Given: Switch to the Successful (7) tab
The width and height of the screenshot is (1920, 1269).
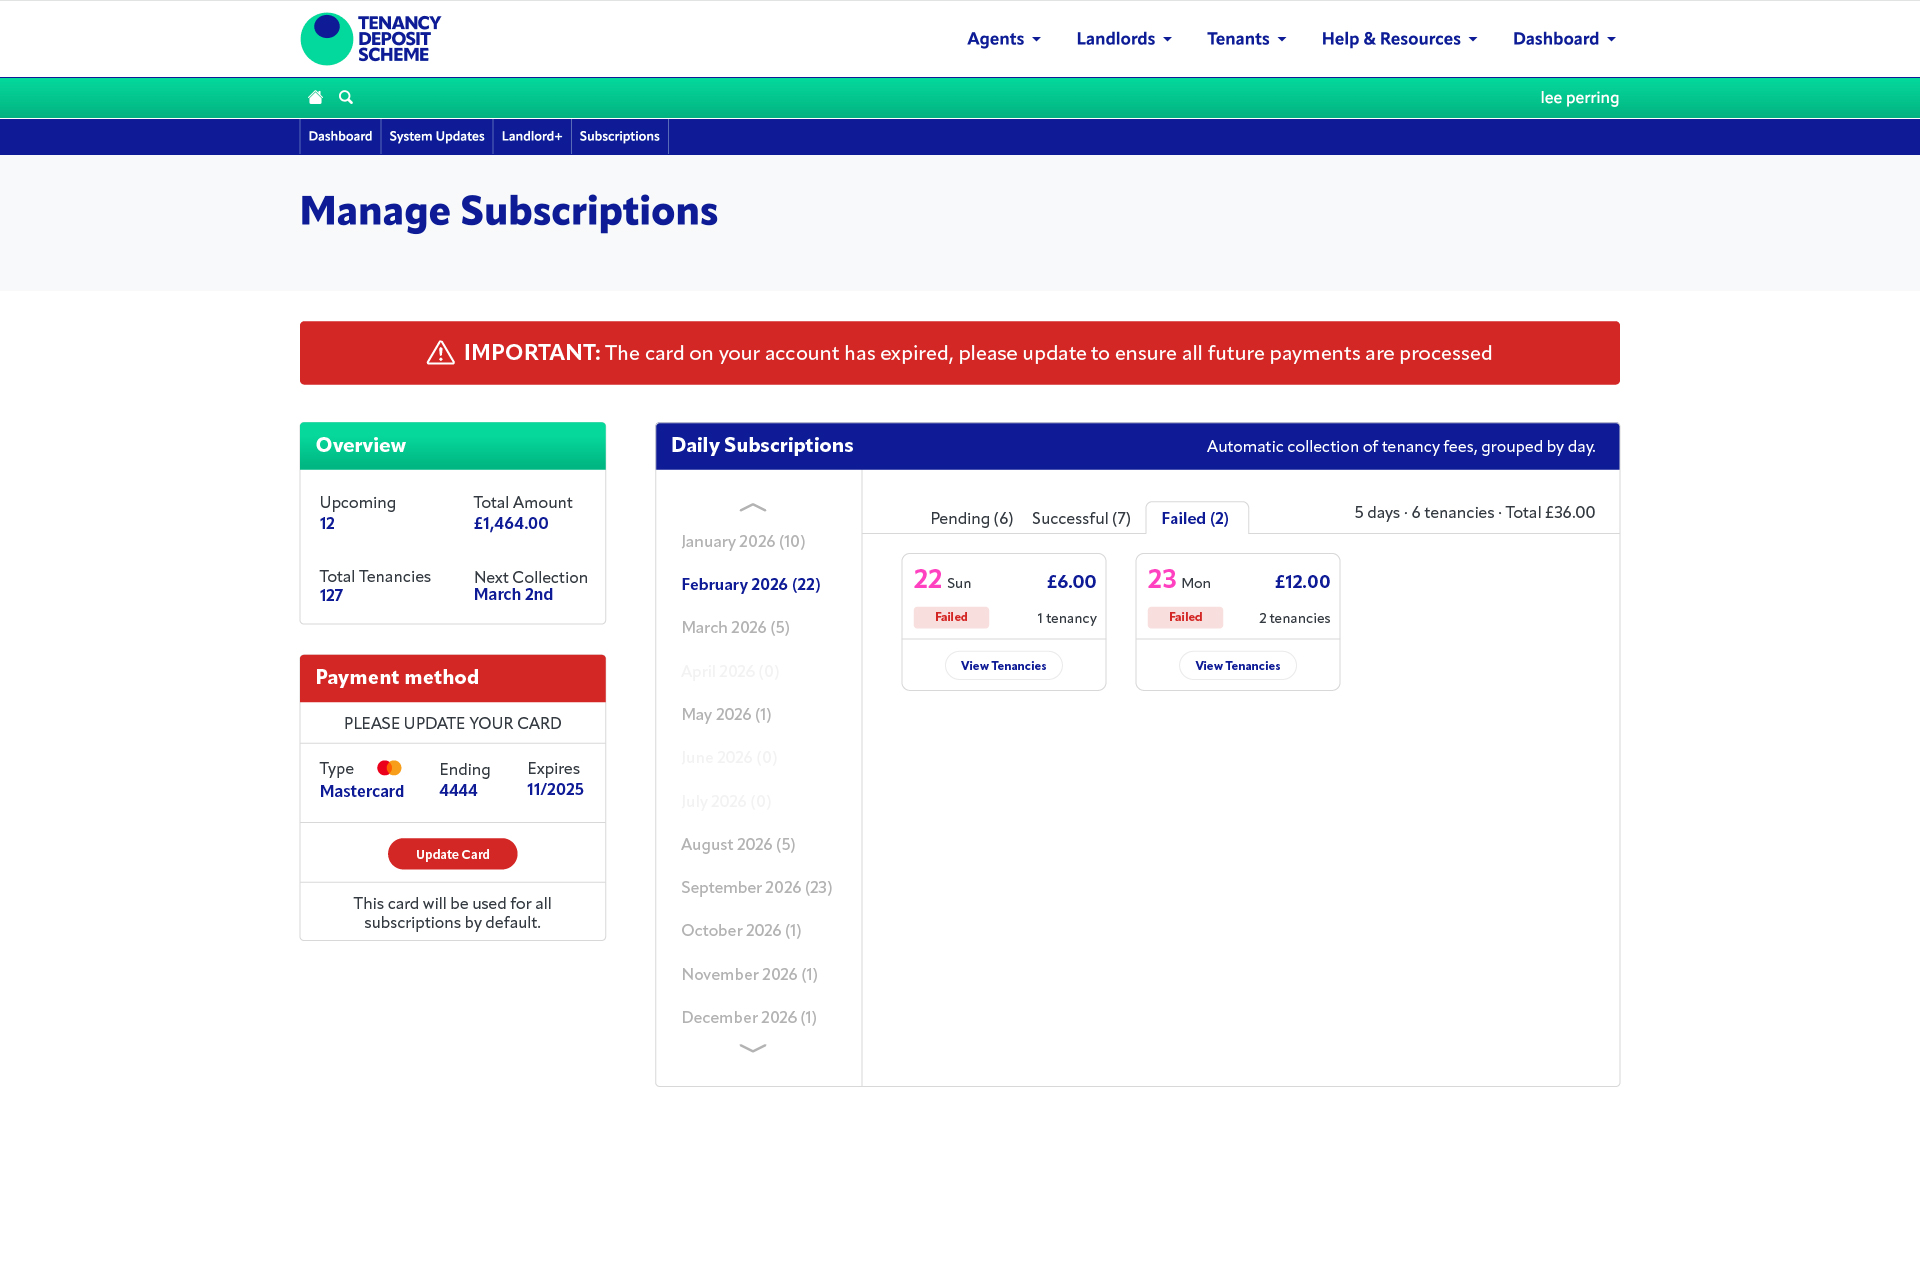Looking at the screenshot, I should click(x=1080, y=518).
